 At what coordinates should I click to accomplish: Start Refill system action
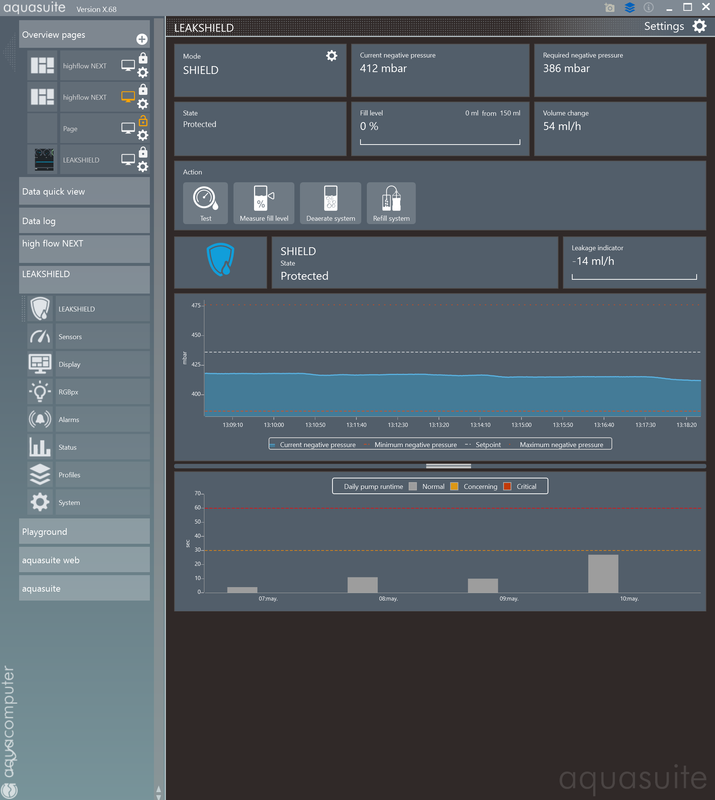pyautogui.click(x=391, y=203)
